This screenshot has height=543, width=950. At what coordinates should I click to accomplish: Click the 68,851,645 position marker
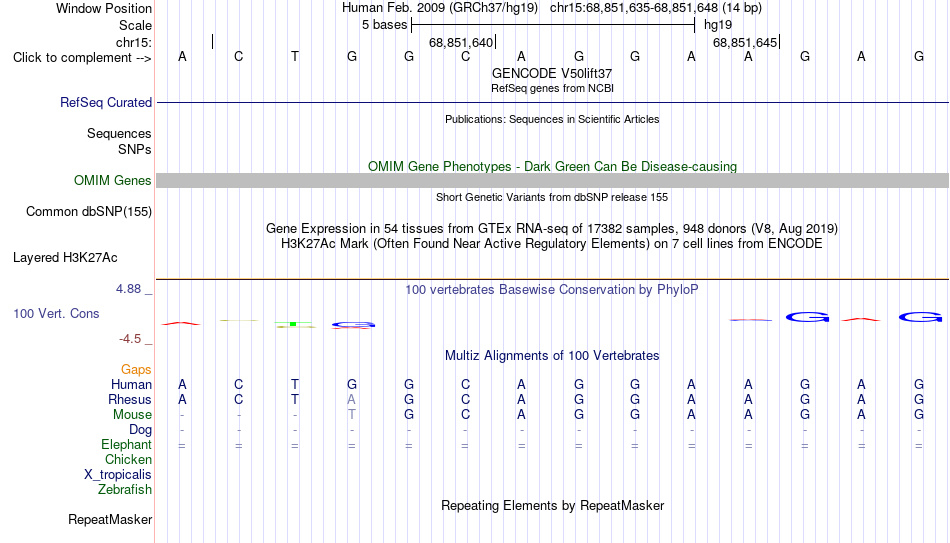(745, 42)
